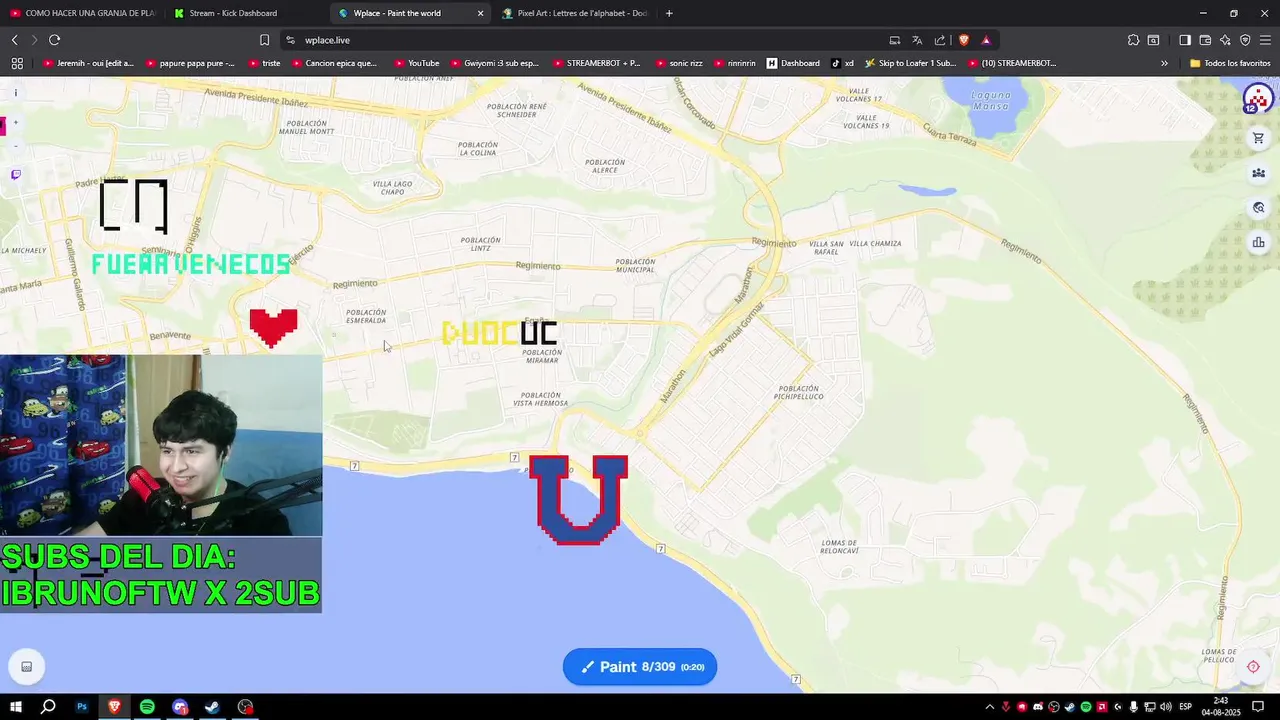
Task: Expand the system tray hidden icons arrow
Action: 989,707
